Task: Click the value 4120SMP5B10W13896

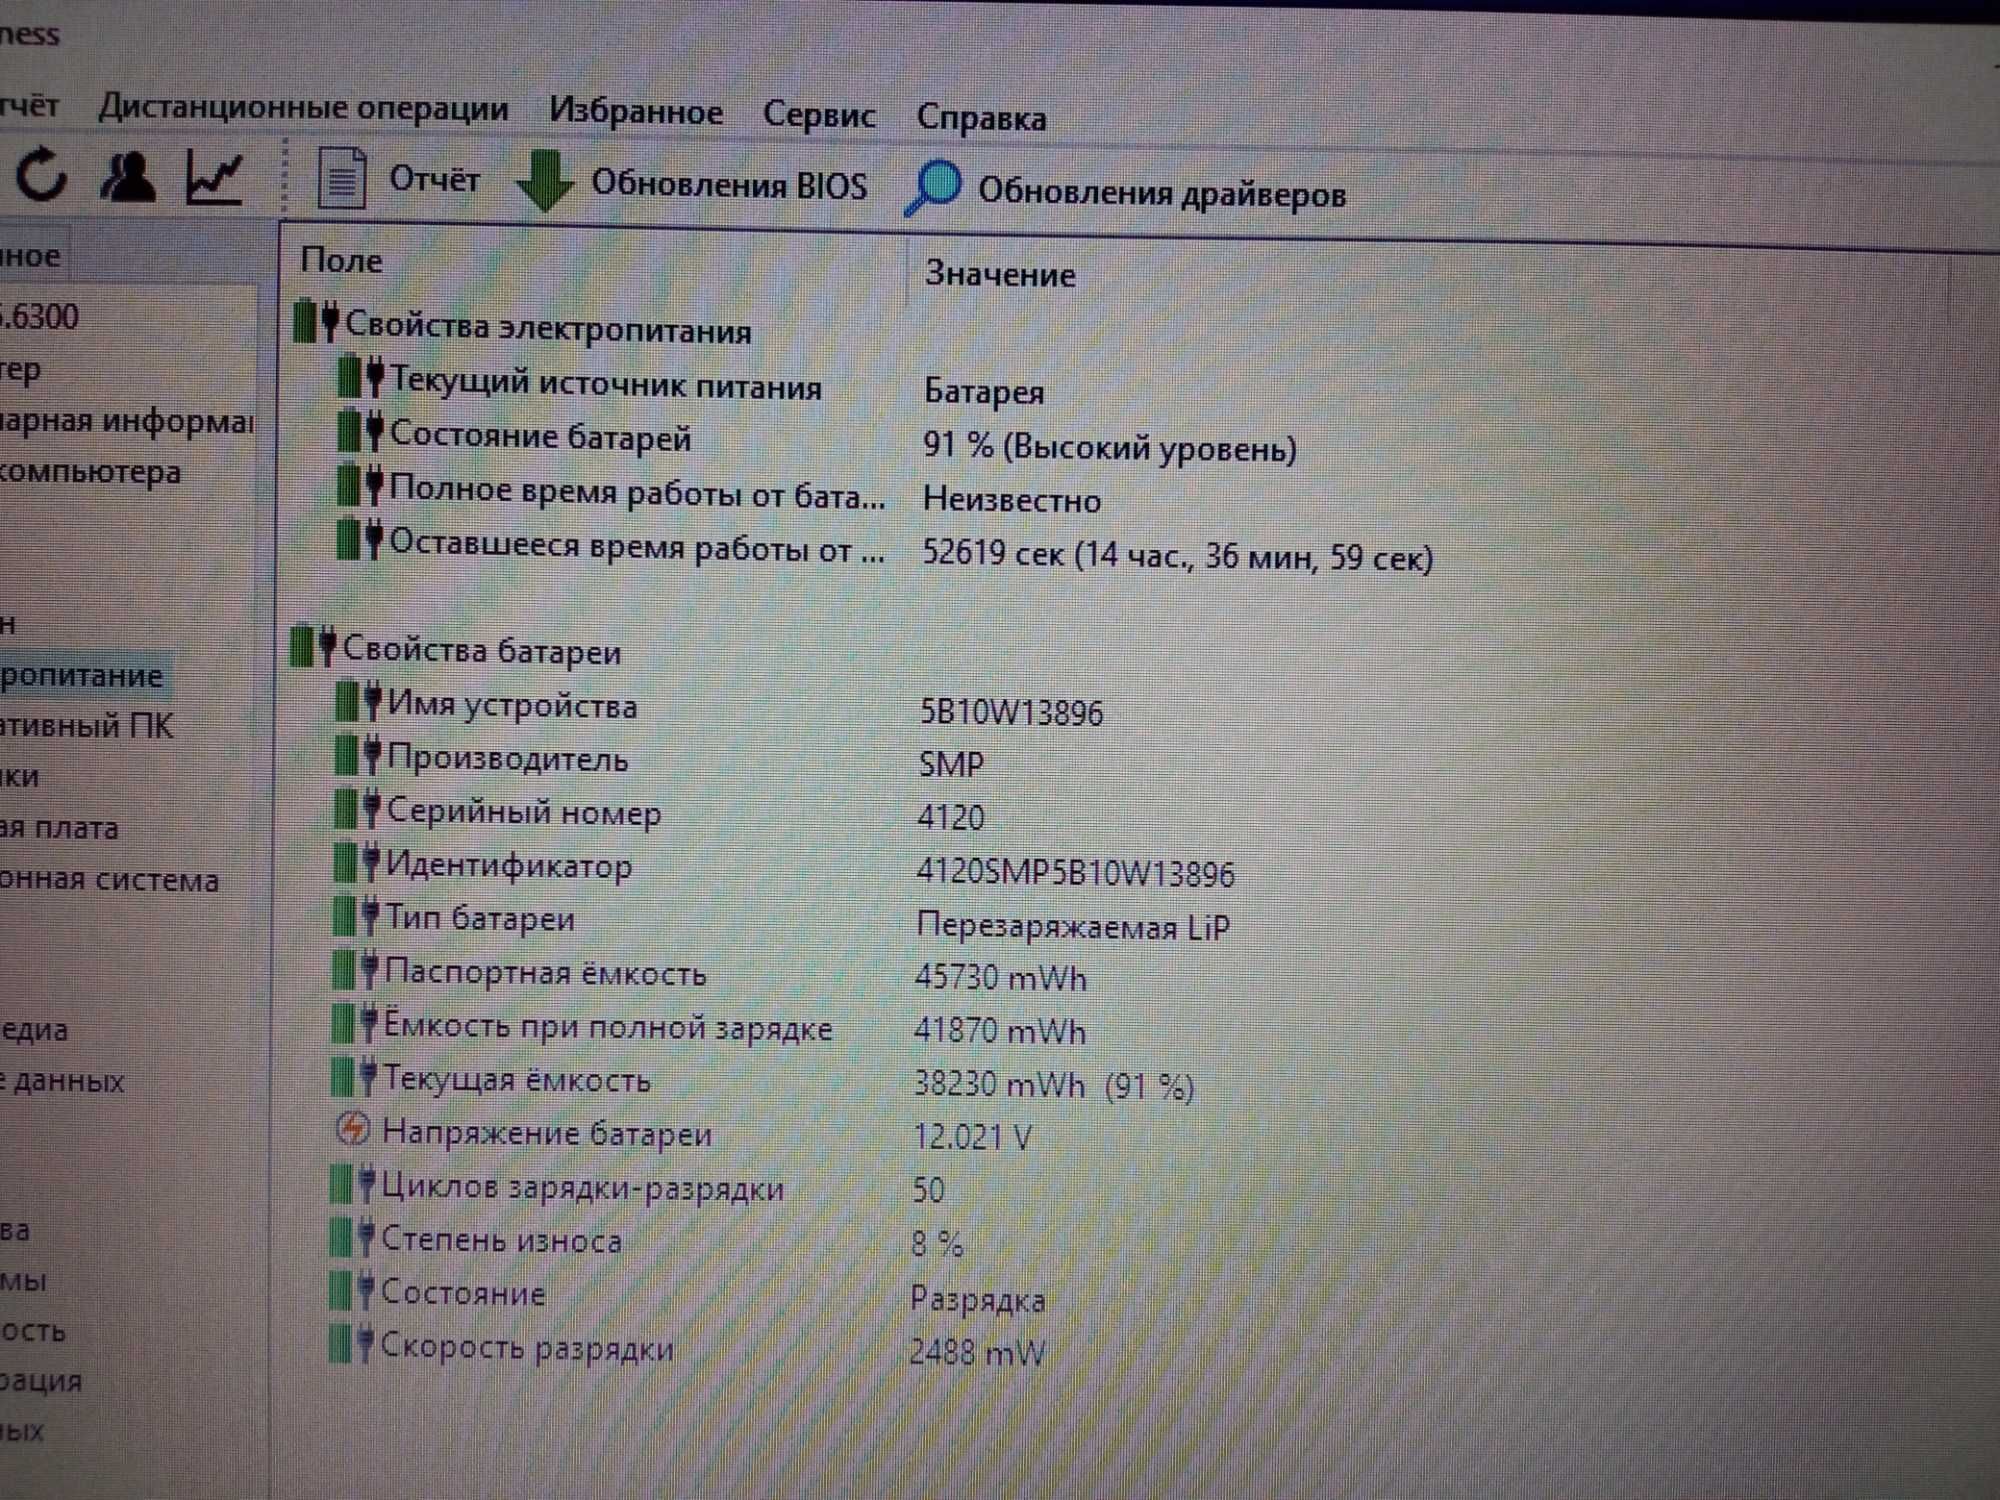Action: point(1076,873)
